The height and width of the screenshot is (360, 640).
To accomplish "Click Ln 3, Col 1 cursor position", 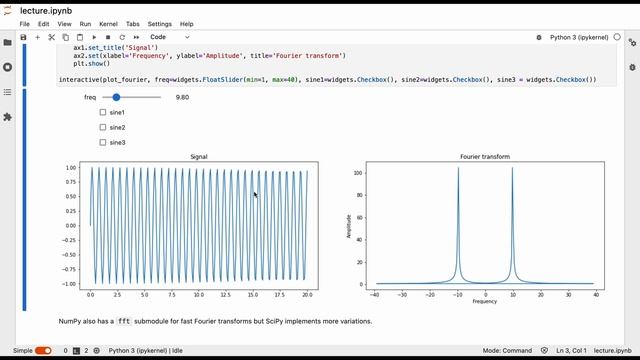I will (x=571, y=351).
